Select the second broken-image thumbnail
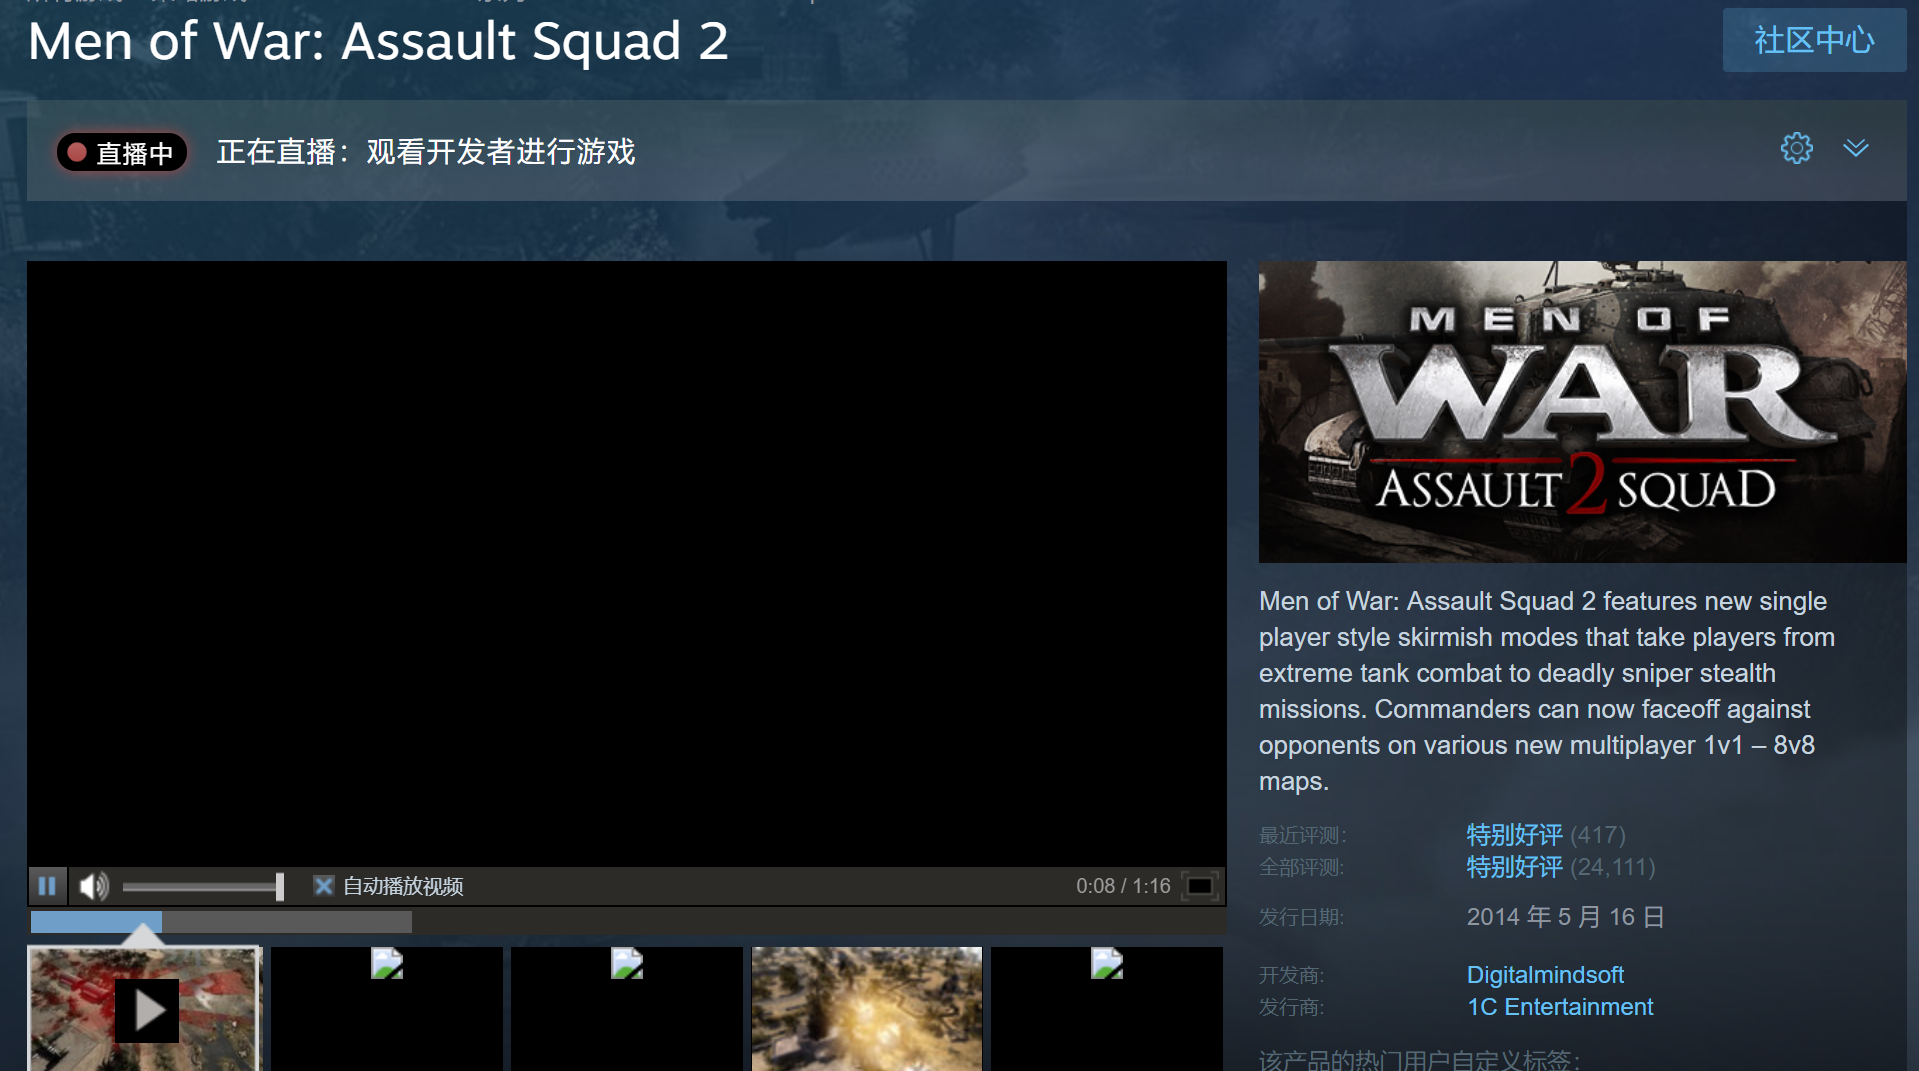 click(x=387, y=1009)
